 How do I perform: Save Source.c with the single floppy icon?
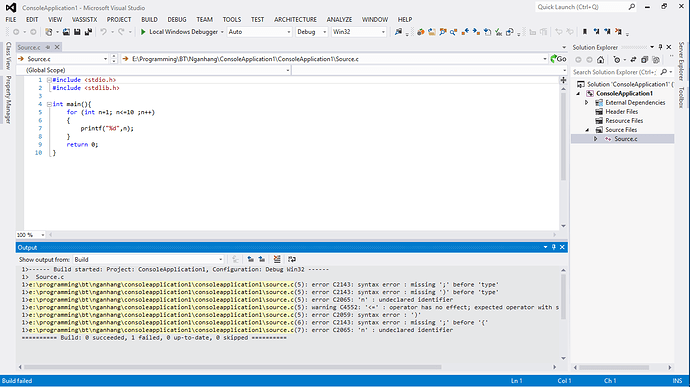click(77, 32)
